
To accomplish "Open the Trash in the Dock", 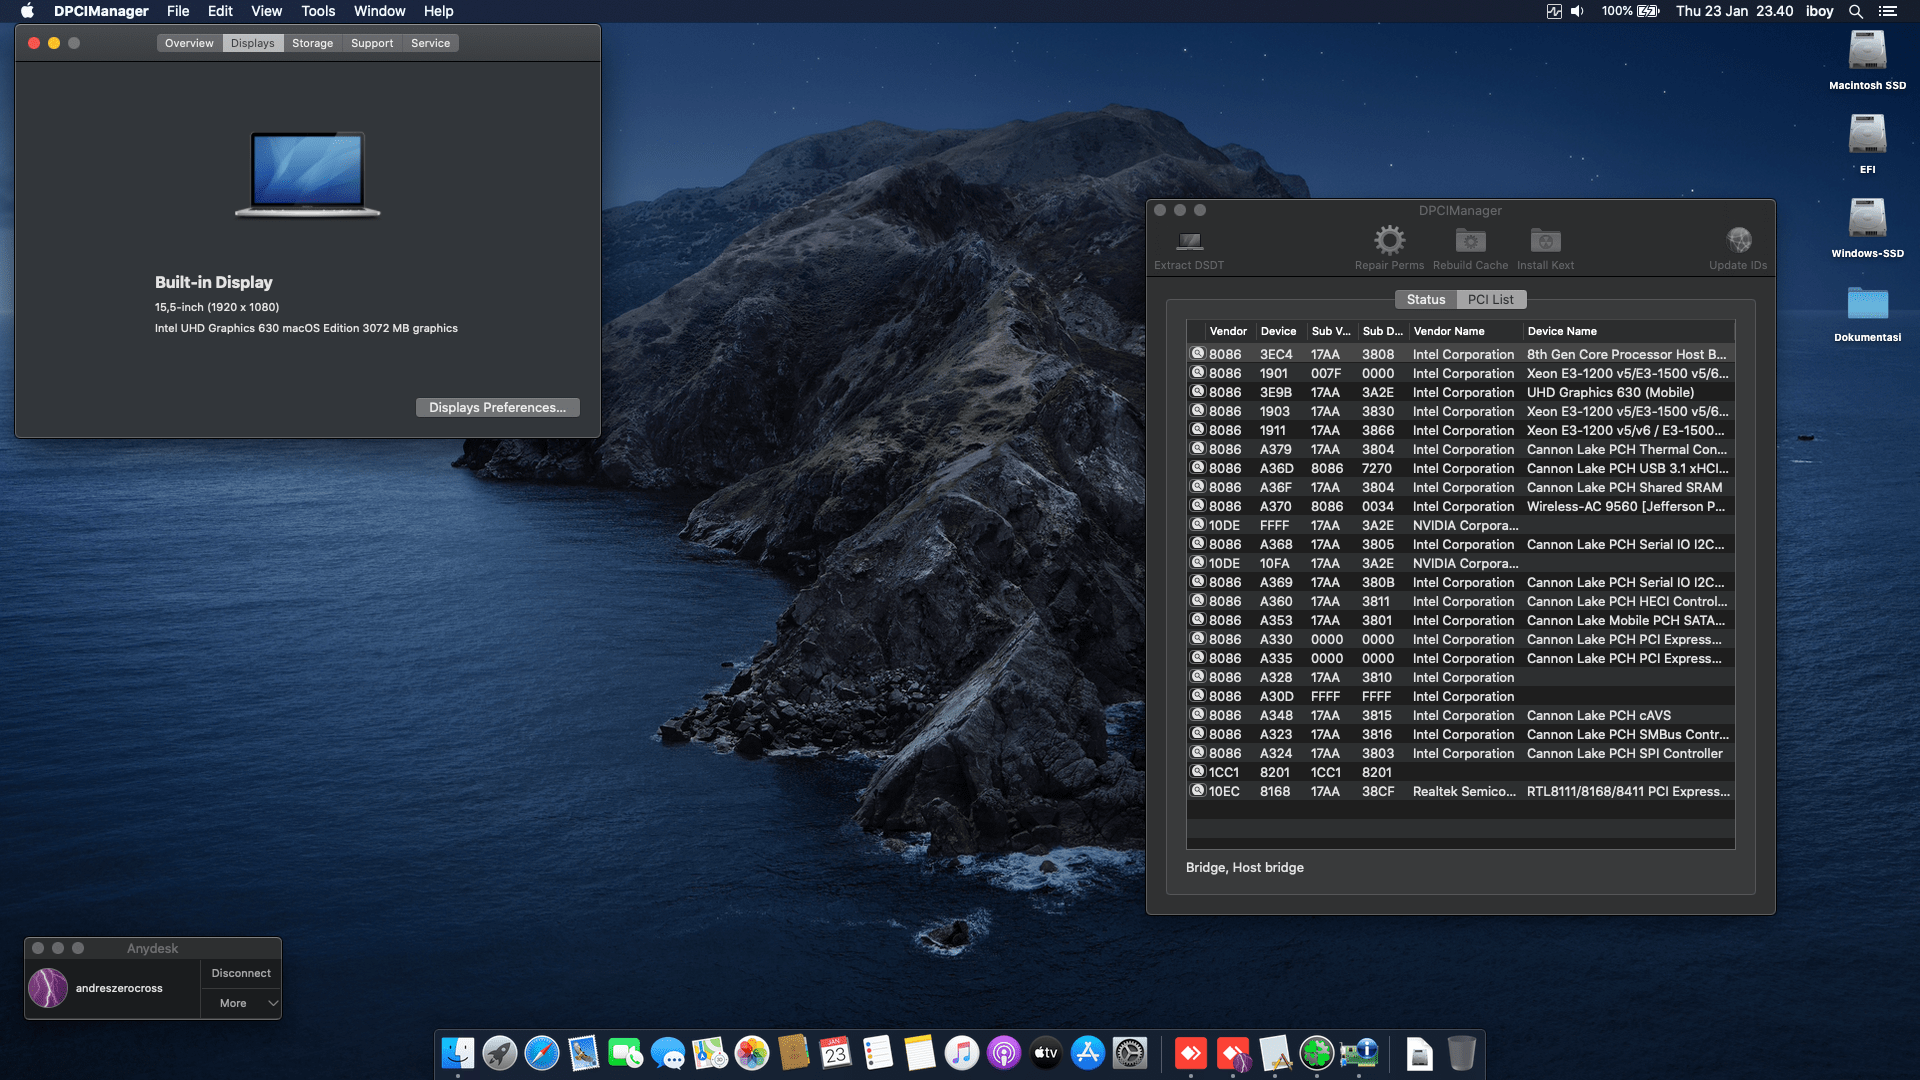I will (1462, 1053).
